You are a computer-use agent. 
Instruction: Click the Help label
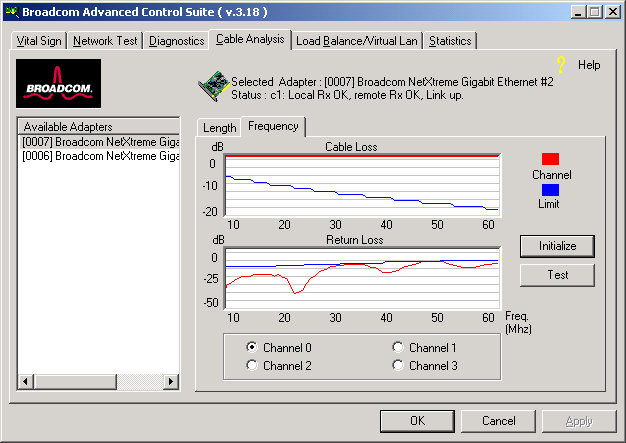[x=589, y=65]
